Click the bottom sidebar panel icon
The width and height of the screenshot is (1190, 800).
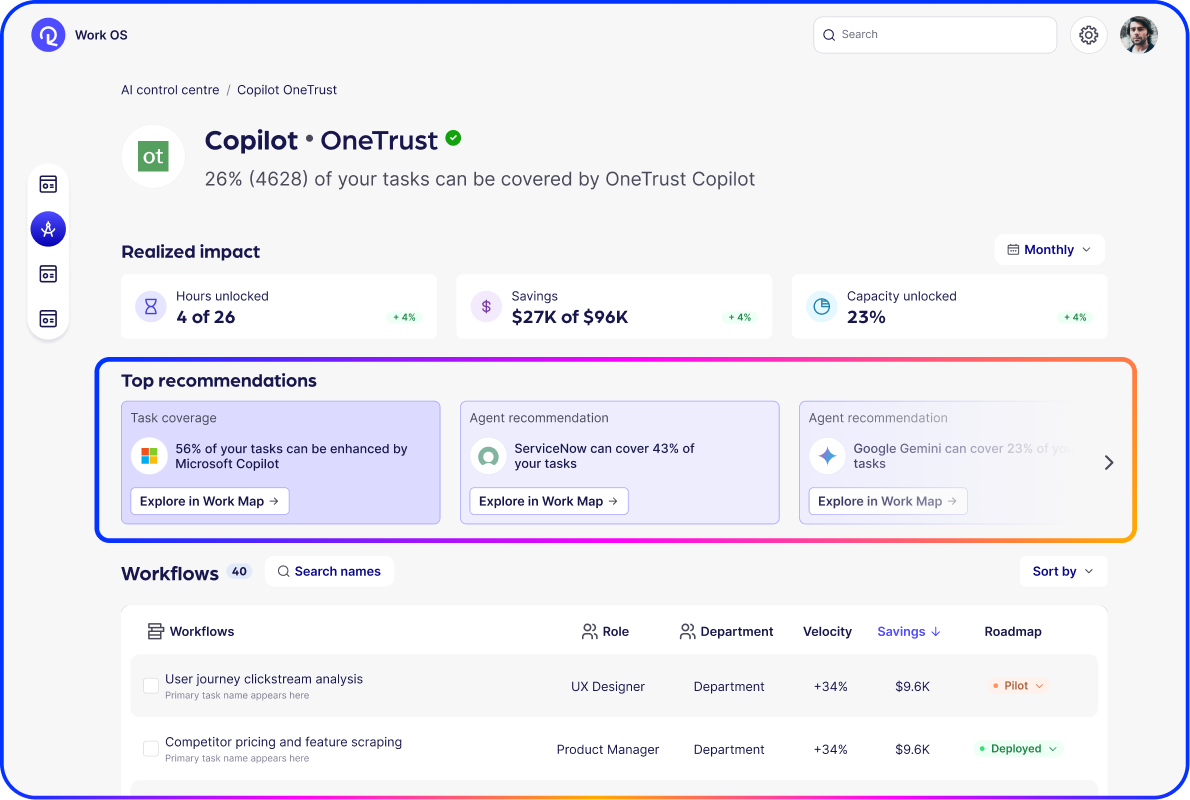(x=48, y=318)
